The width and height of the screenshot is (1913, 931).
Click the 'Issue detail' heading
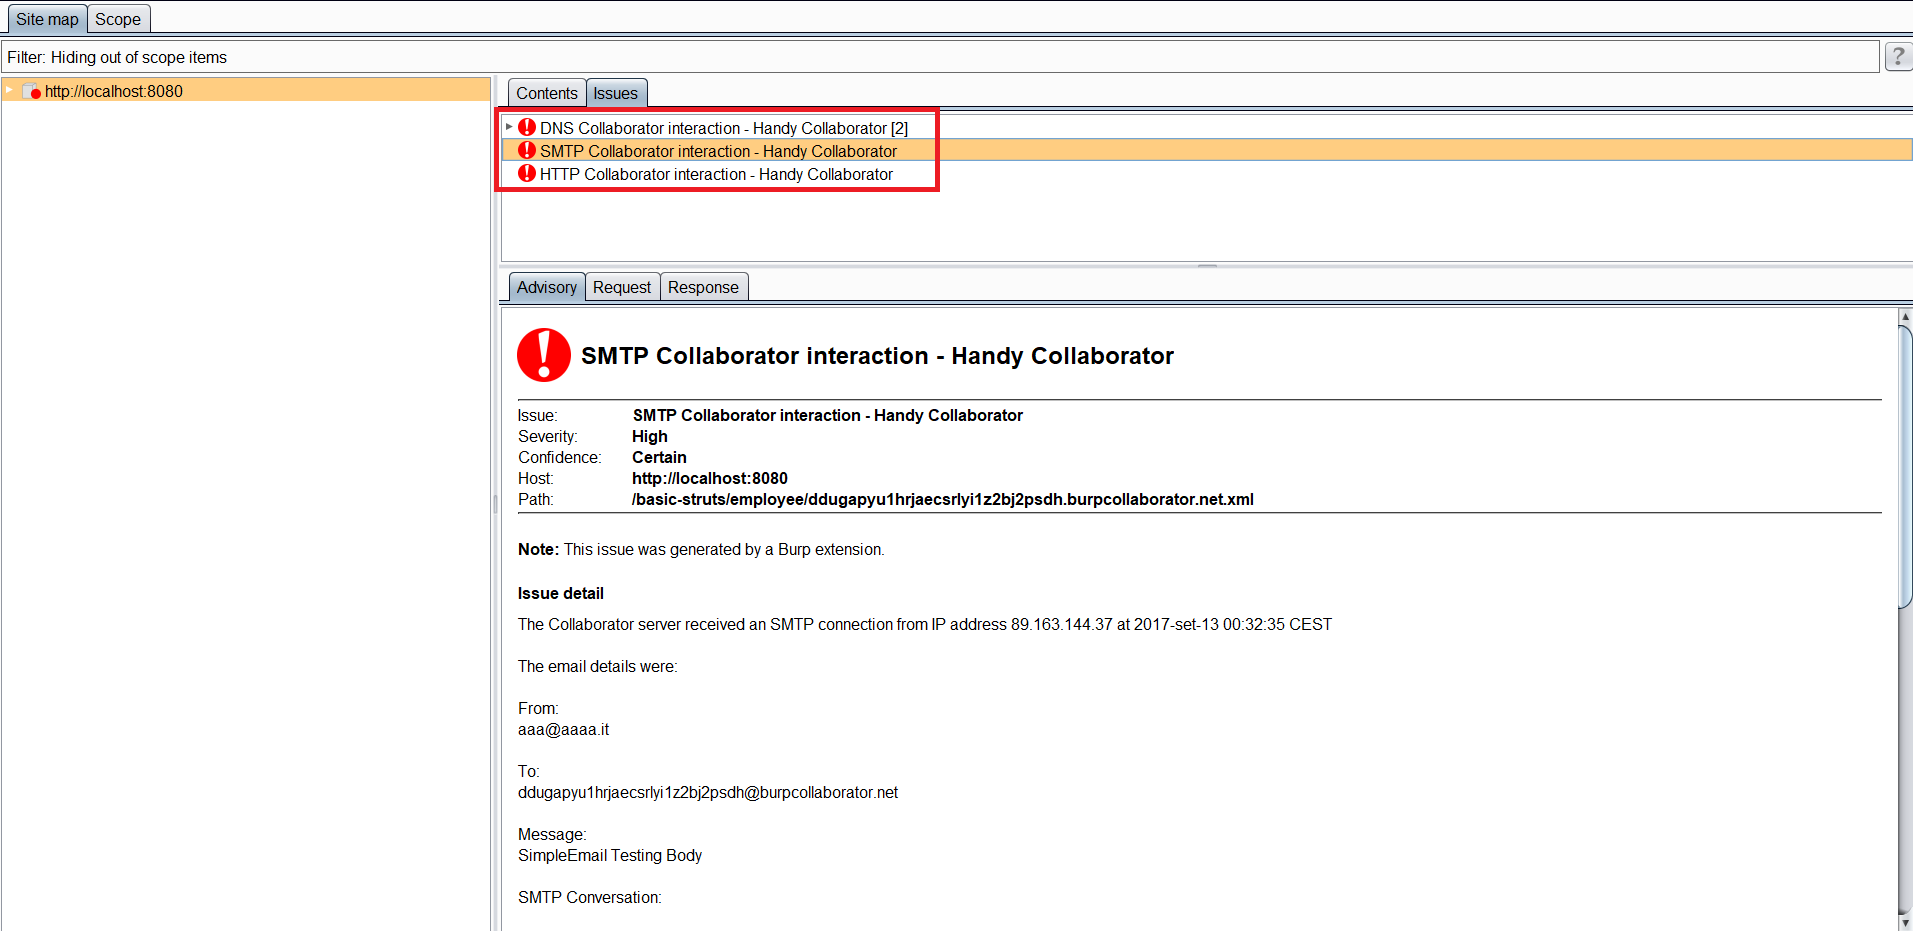561,593
